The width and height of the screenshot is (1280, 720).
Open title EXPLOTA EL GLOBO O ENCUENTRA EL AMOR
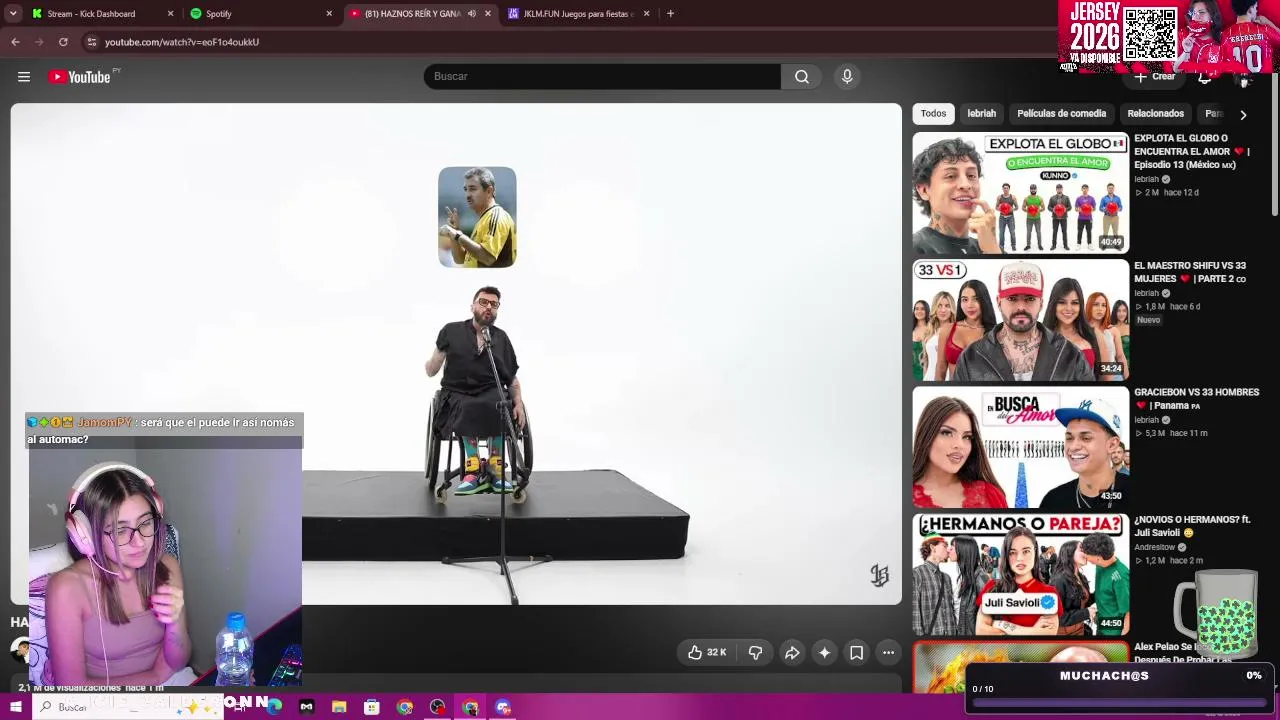click(x=1192, y=151)
